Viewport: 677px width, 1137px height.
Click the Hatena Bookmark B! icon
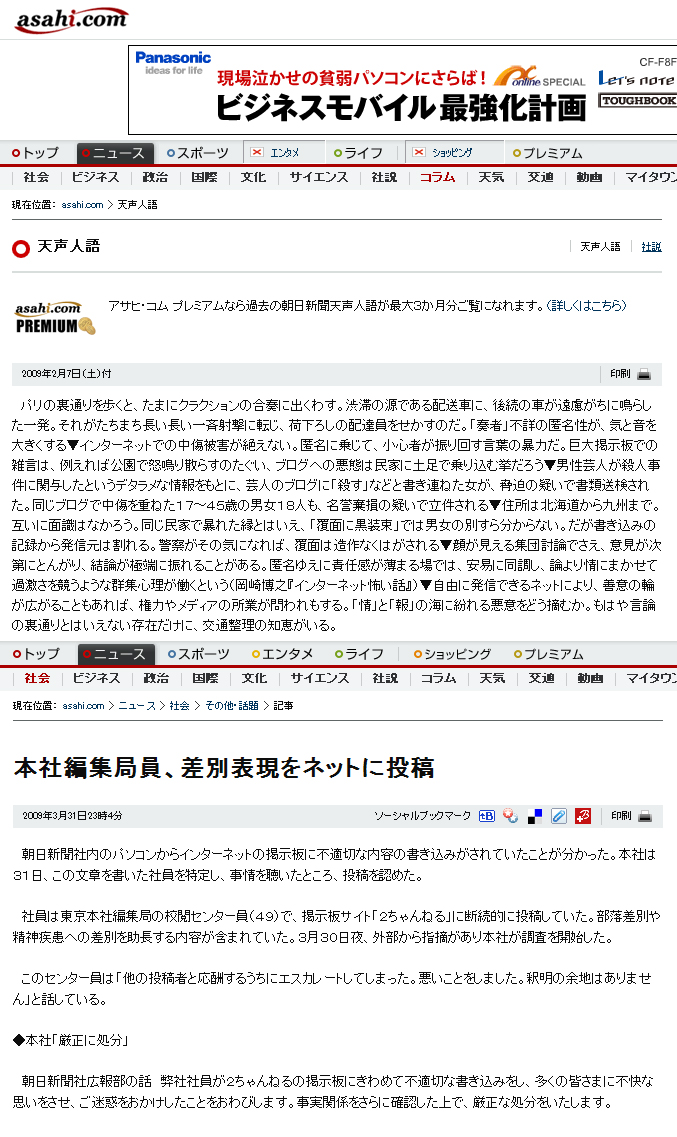click(486, 816)
